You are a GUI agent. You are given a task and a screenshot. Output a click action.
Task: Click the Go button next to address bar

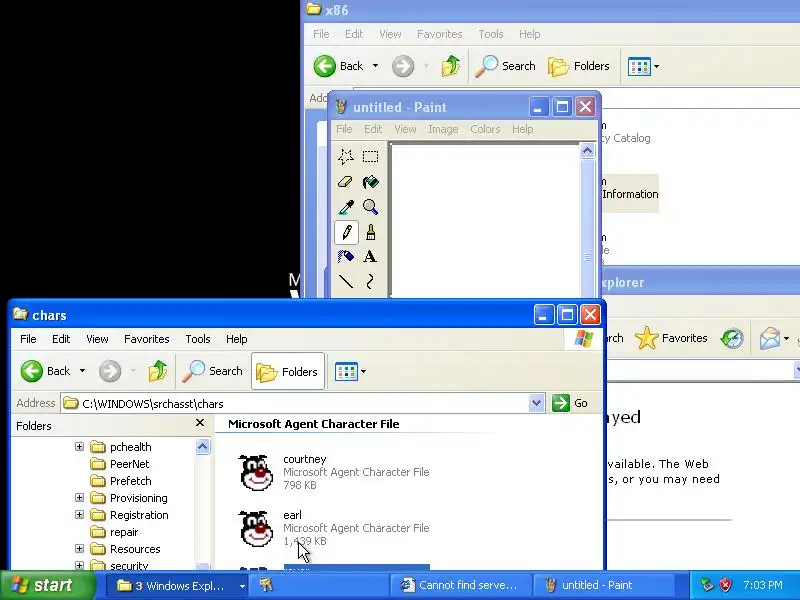tap(570, 403)
